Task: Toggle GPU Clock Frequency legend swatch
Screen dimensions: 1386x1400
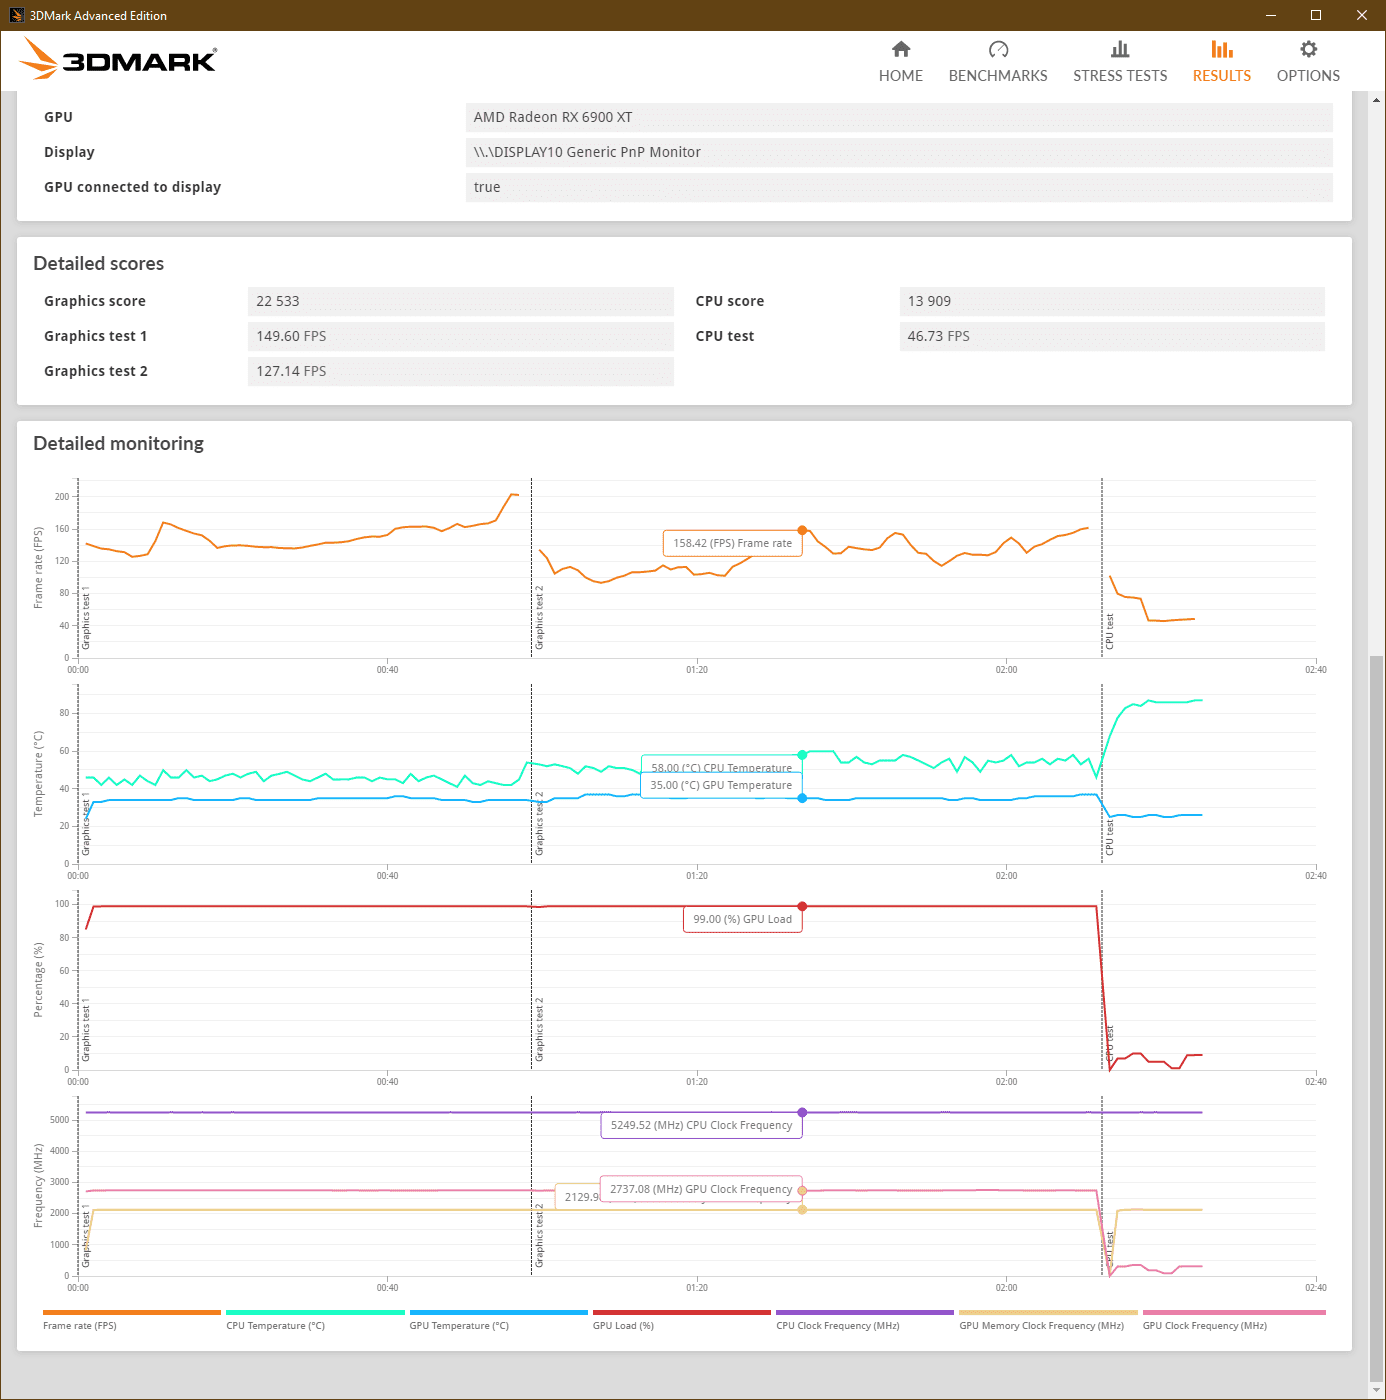Action: [1234, 1312]
